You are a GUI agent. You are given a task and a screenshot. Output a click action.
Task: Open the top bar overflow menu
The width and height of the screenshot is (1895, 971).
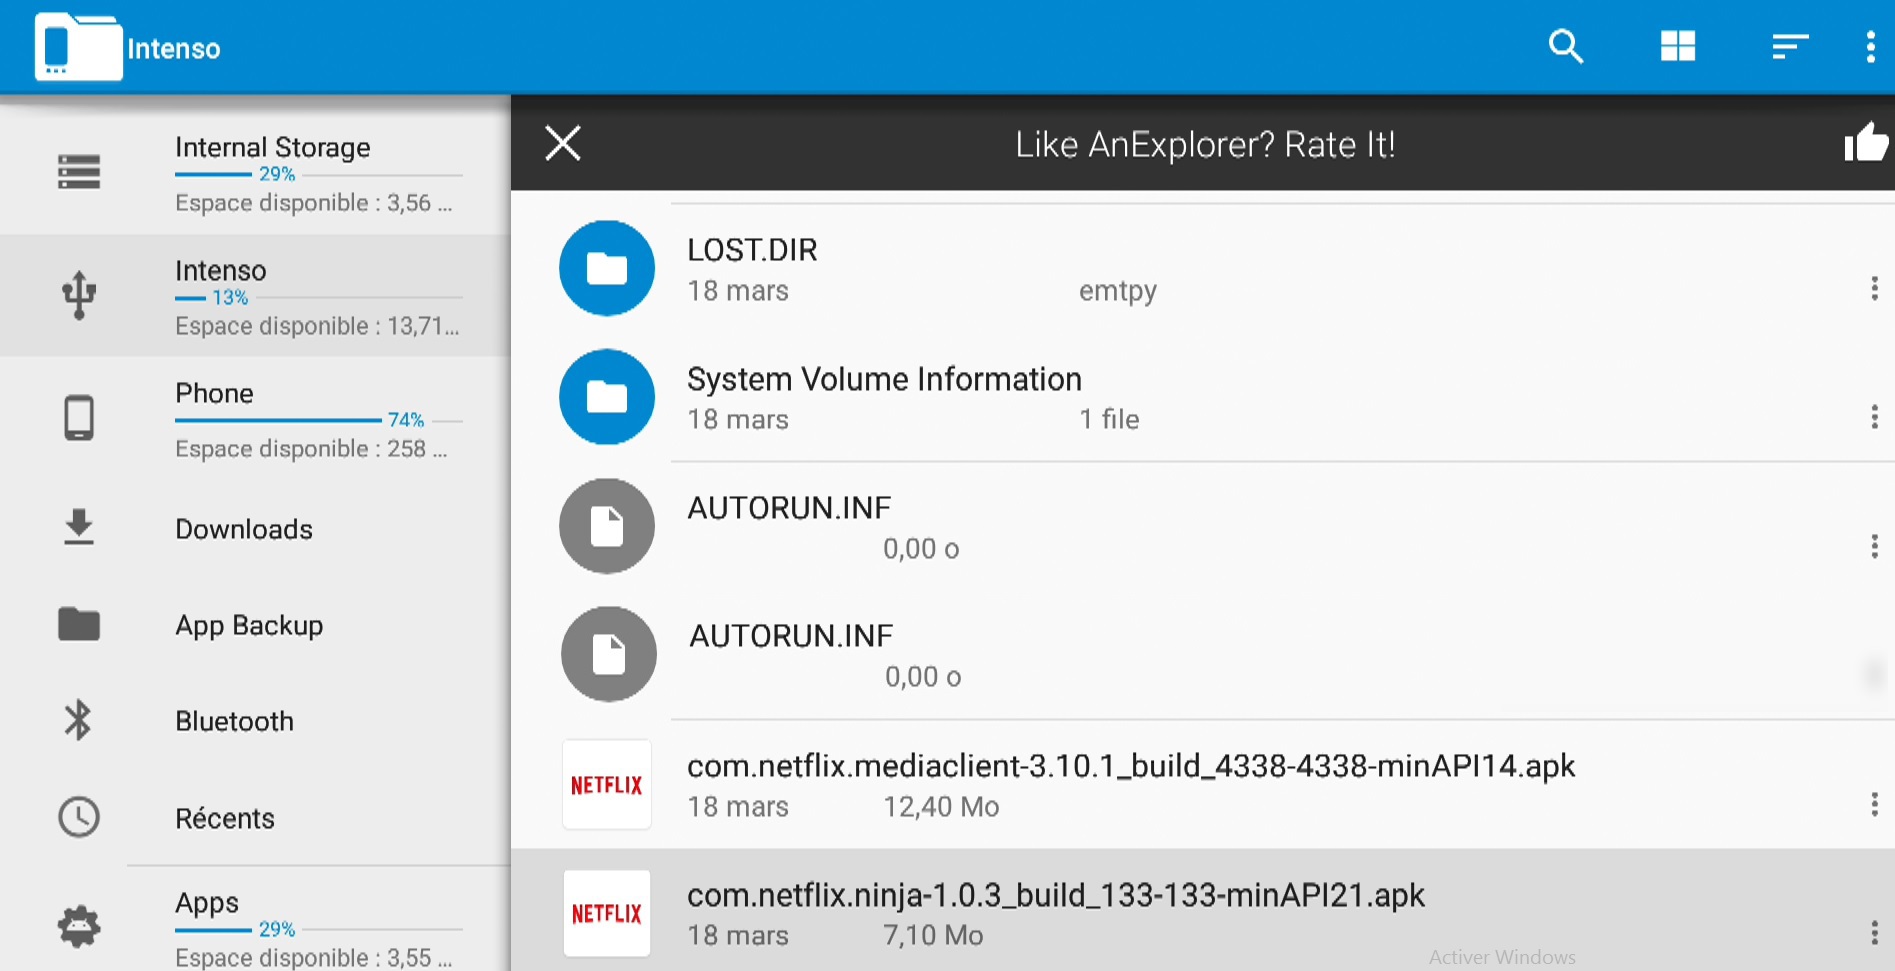click(1870, 46)
